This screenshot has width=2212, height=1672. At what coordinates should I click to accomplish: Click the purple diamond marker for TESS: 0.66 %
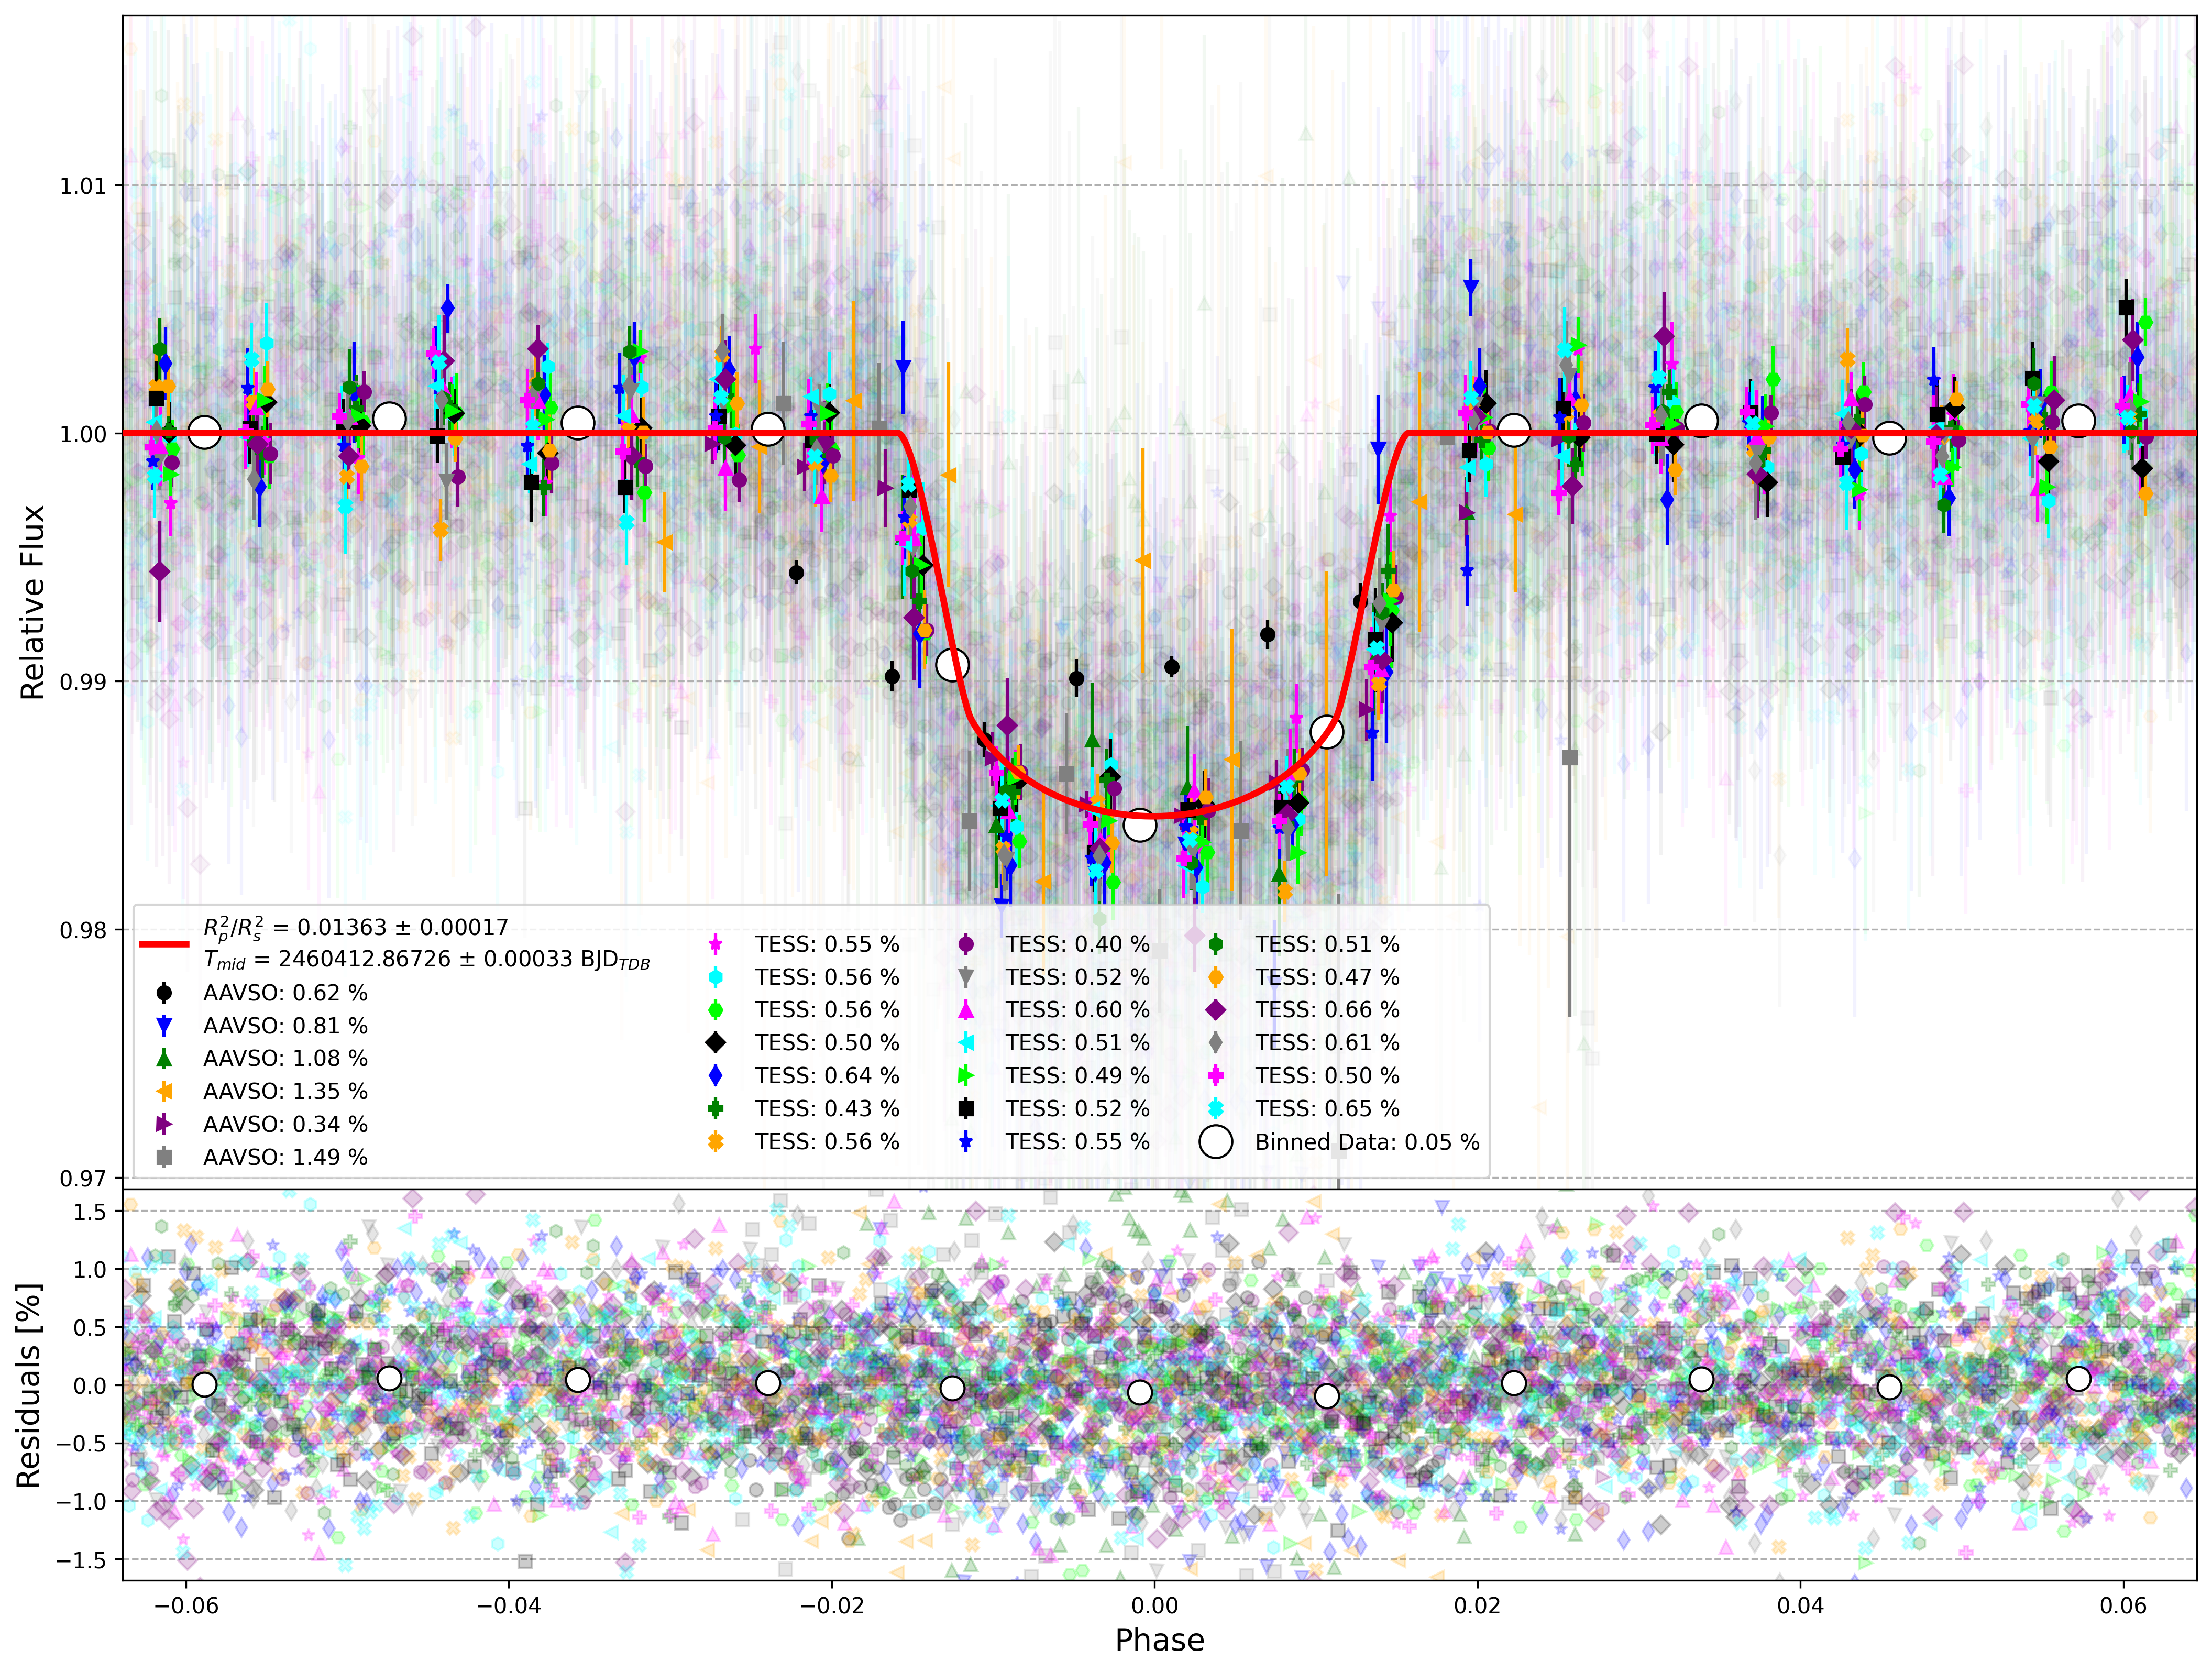(x=1216, y=1010)
